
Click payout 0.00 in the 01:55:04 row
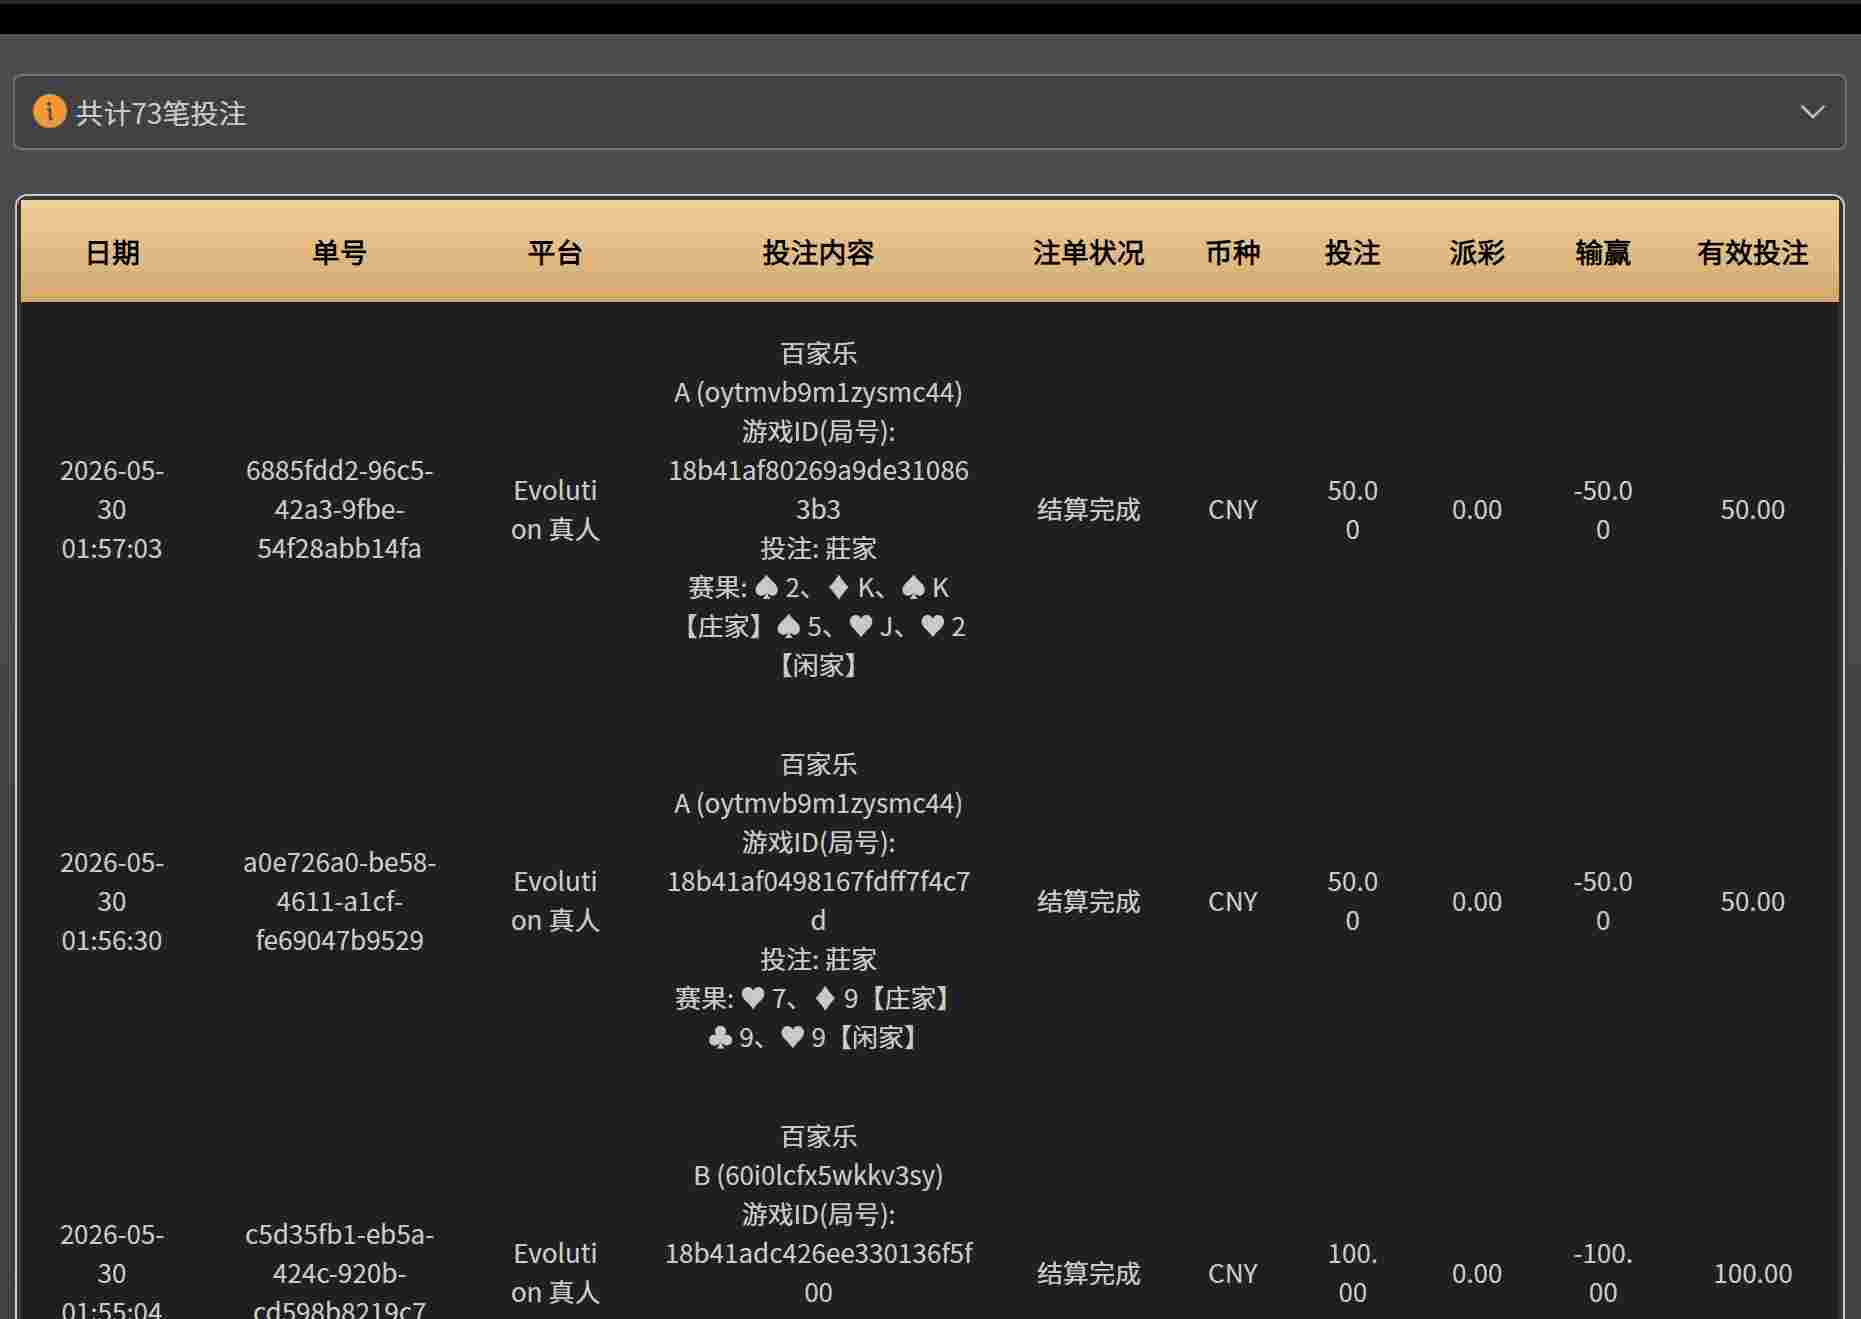(1477, 1273)
